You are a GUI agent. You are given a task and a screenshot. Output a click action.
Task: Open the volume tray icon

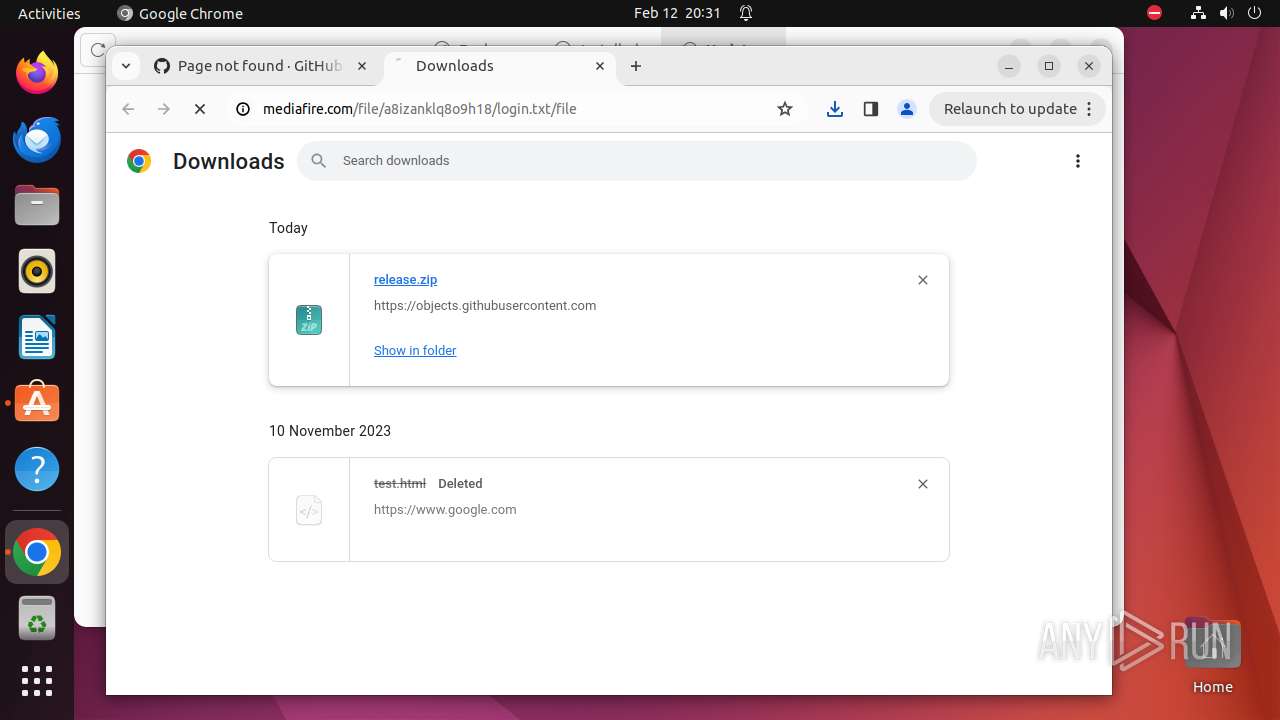click(1227, 13)
